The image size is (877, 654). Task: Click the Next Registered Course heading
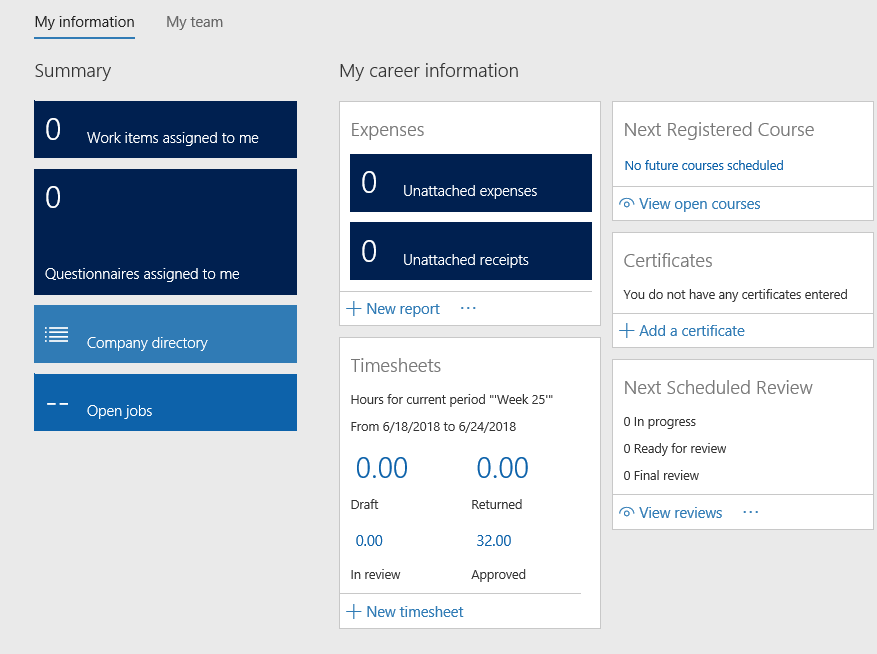pos(719,130)
